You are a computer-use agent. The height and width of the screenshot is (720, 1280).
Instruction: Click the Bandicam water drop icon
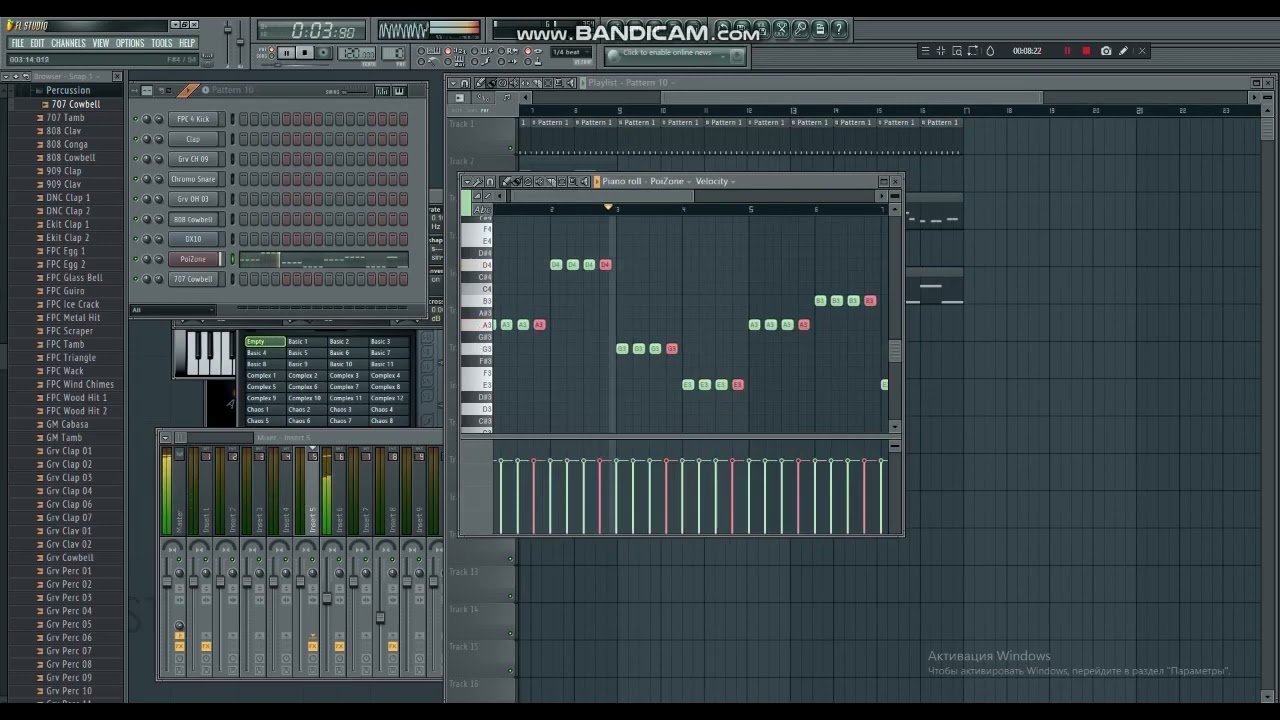tap(990, 51)
